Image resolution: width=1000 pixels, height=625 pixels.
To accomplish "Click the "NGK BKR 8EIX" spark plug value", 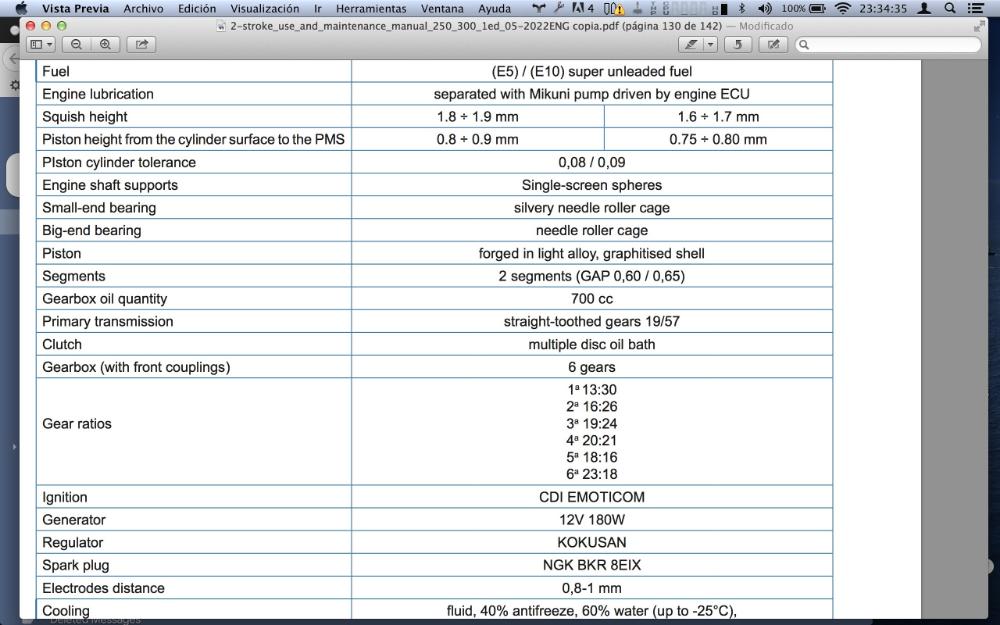I will tap(591, 565).
